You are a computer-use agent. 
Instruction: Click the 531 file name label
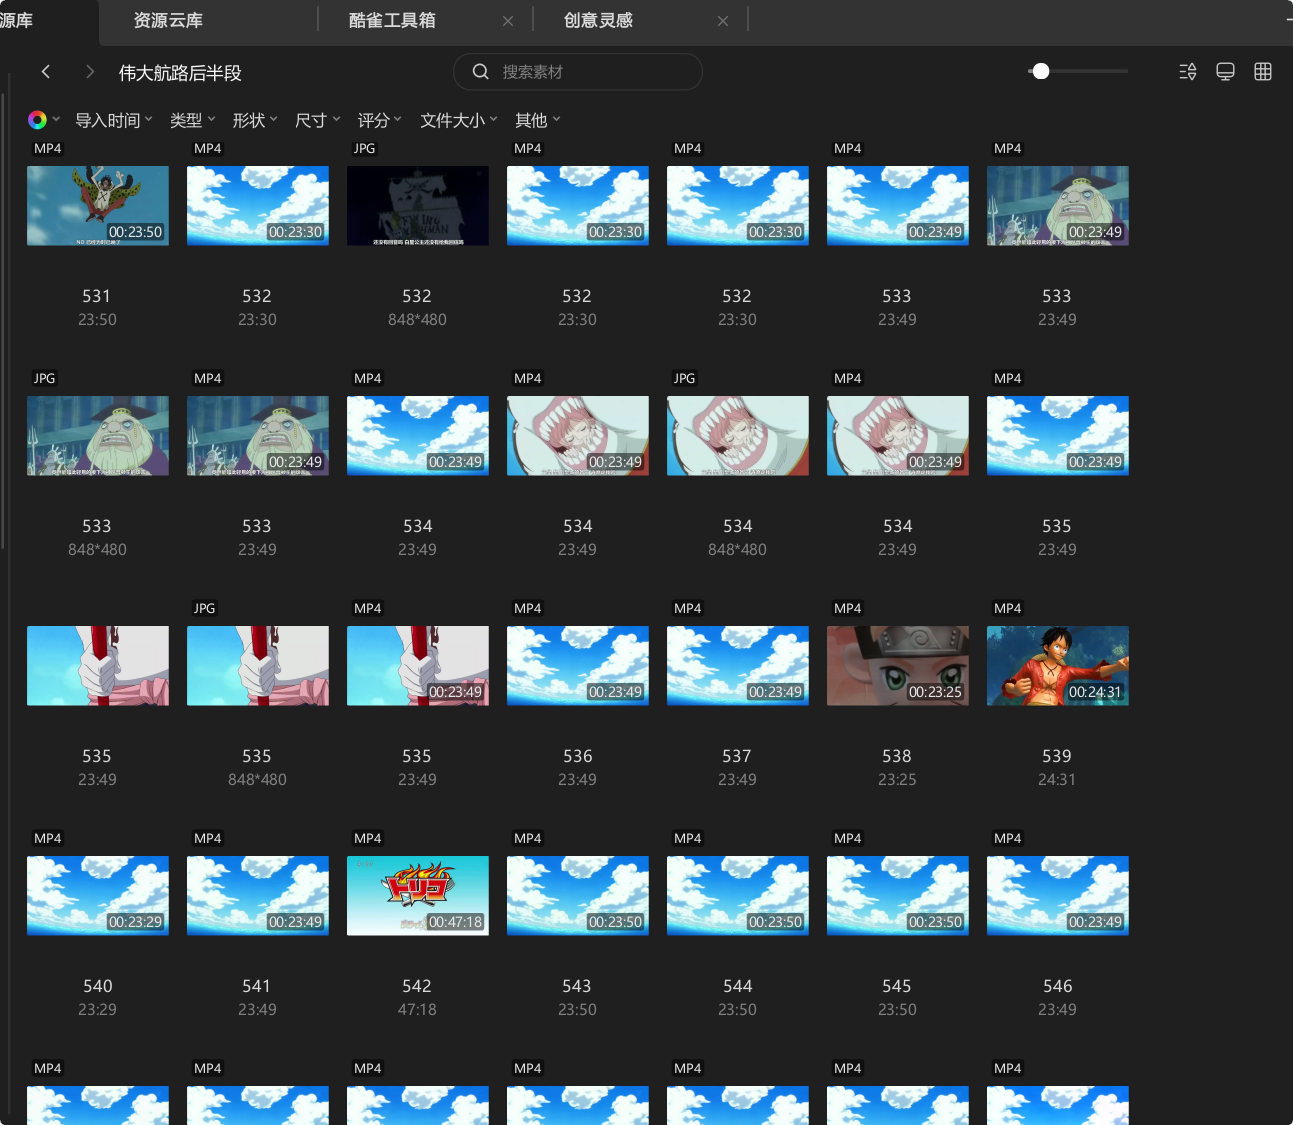coord(97,296)
